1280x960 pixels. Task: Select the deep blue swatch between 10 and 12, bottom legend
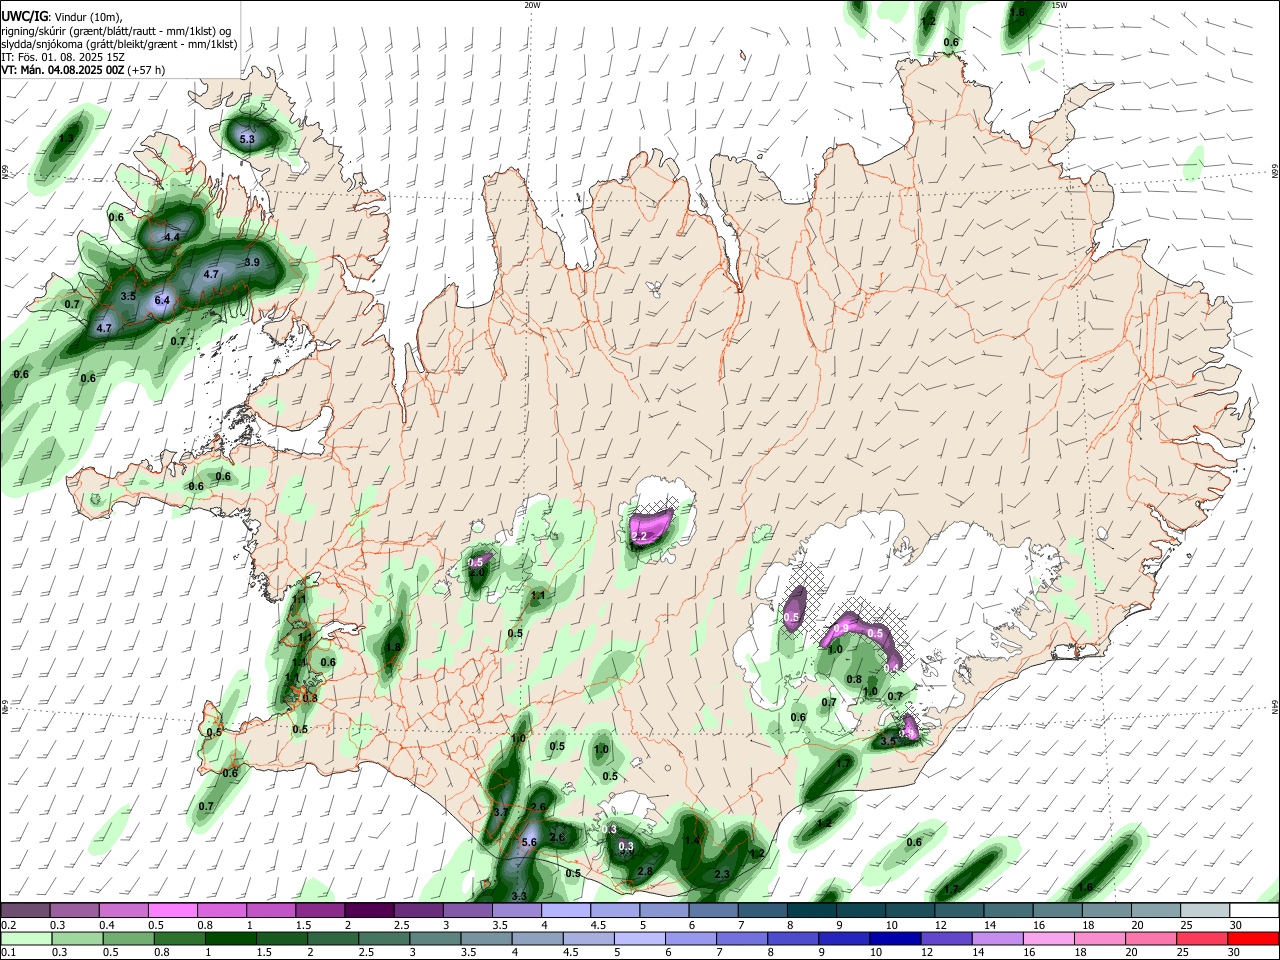895,938
